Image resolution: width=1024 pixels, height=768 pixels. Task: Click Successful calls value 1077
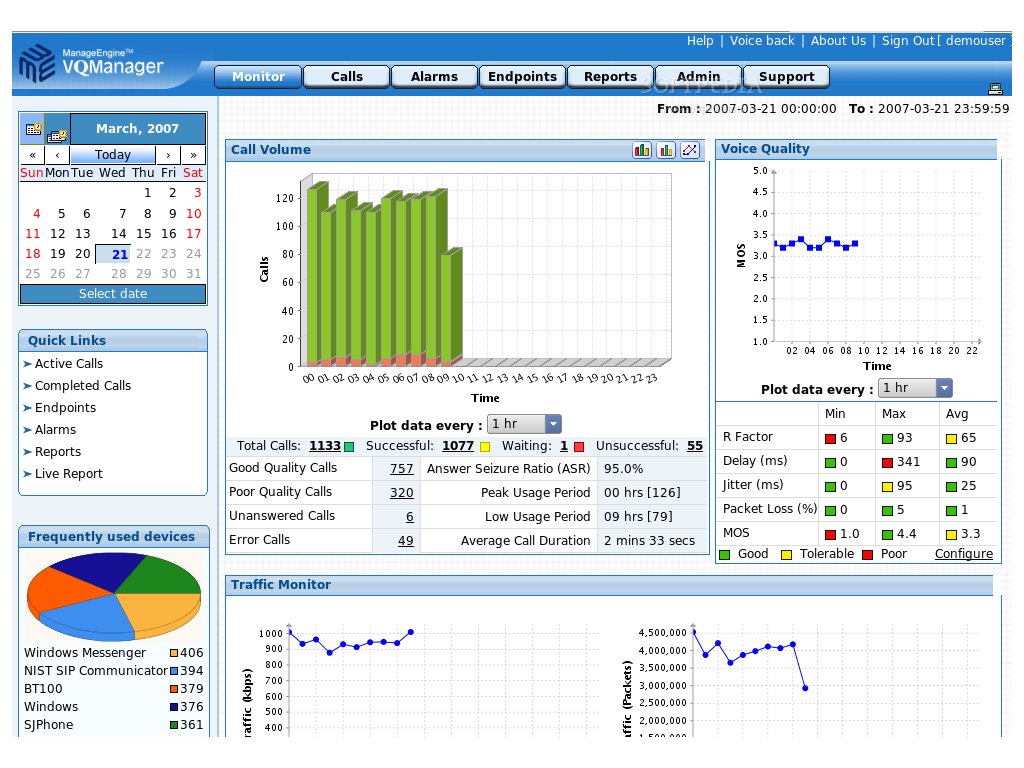coord(458,446)
